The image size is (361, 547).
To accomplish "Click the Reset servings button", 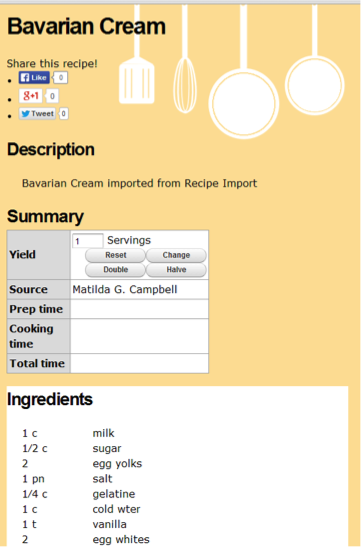I will point(115,255).
